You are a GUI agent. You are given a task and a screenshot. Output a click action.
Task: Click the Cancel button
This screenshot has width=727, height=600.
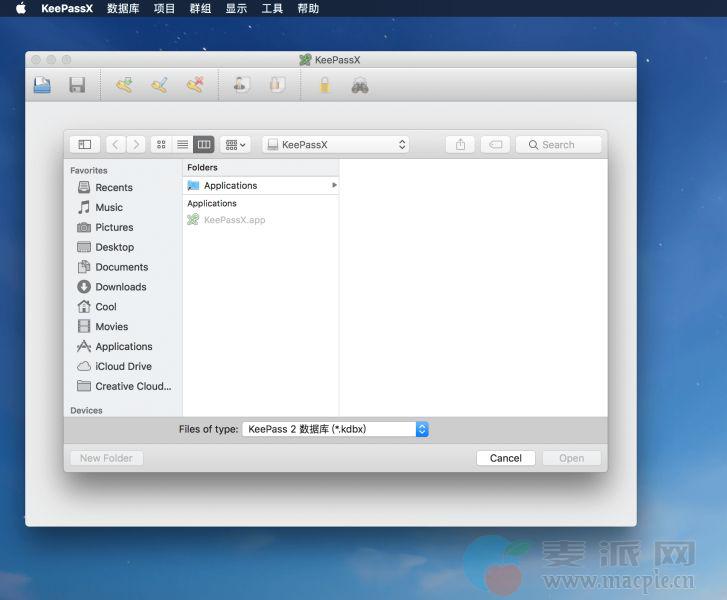(x=505, y=458)
